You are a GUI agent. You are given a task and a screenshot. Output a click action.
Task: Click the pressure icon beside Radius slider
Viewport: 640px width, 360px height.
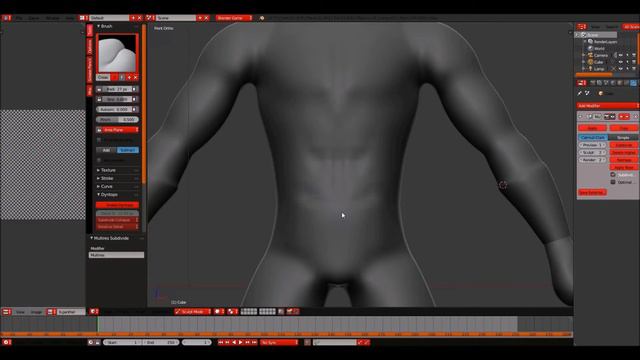coord(134,89)
